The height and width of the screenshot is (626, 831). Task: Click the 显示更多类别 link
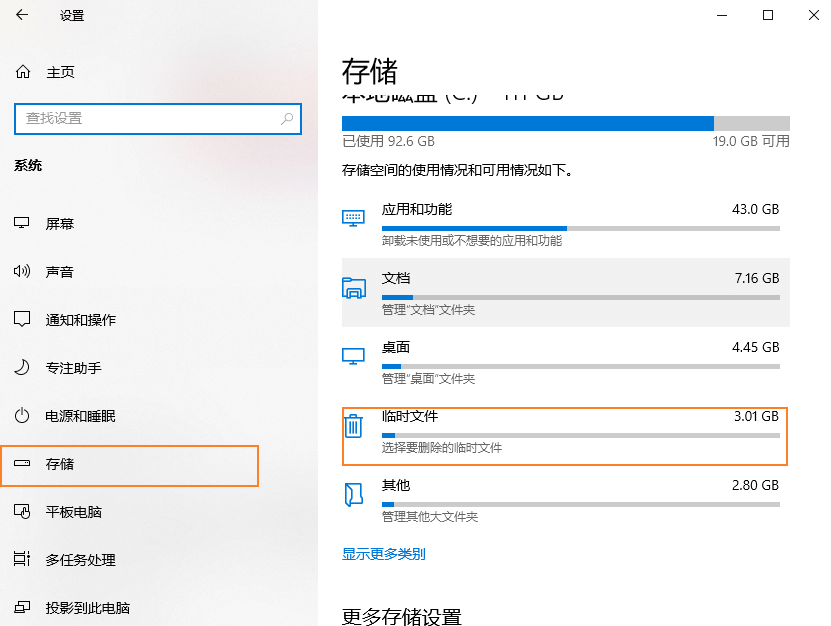384,553
